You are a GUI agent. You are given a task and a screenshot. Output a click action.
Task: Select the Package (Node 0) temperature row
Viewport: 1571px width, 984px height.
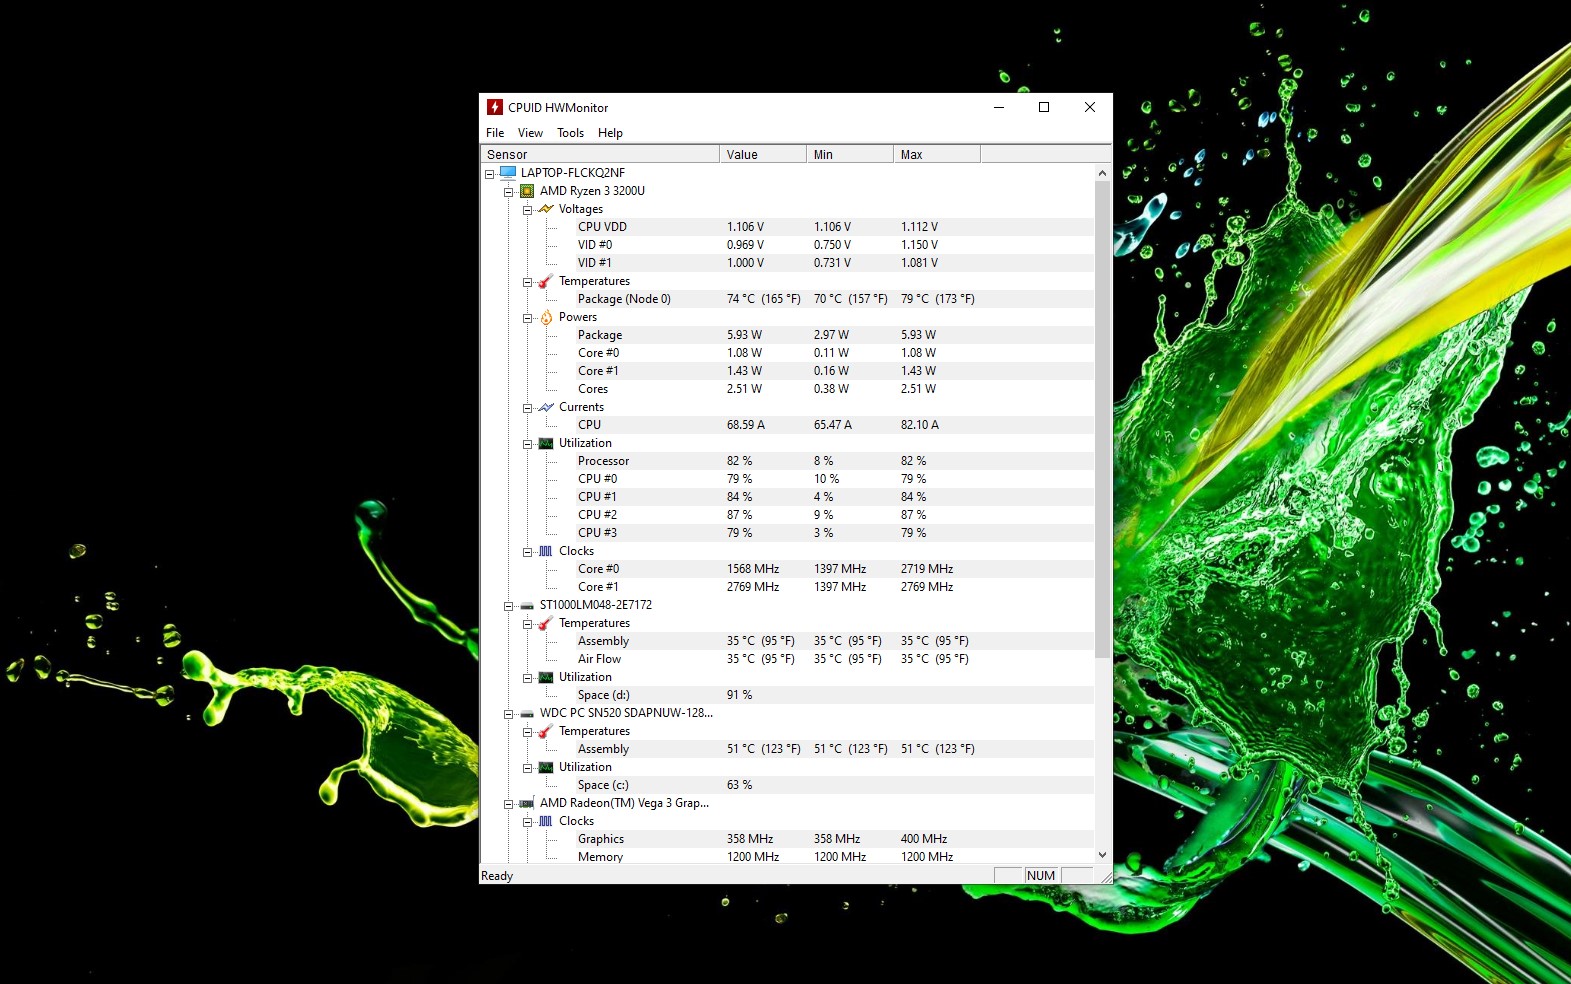(x=624, y=299)
